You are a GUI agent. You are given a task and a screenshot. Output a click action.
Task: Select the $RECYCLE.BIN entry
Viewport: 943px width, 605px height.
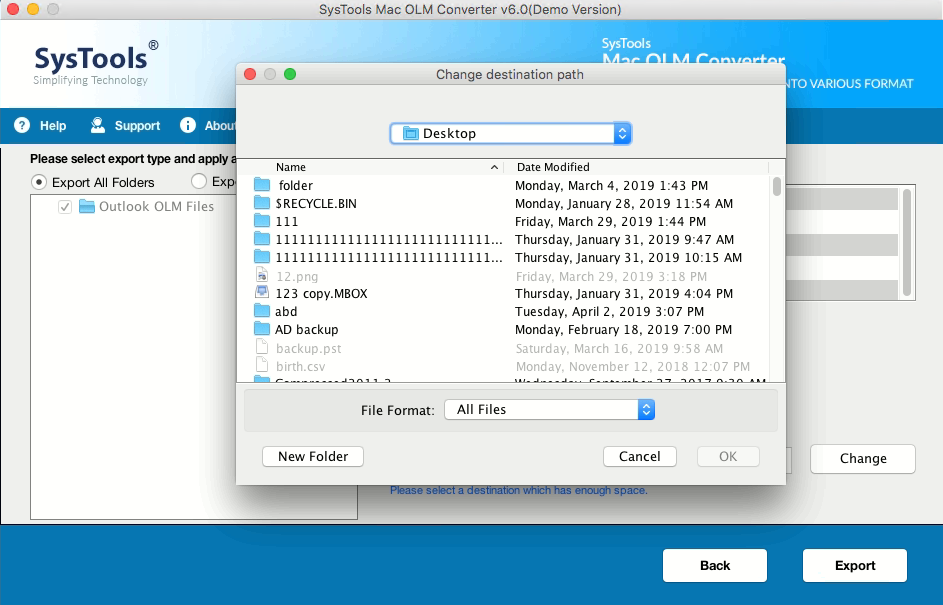tap(316, 203)
